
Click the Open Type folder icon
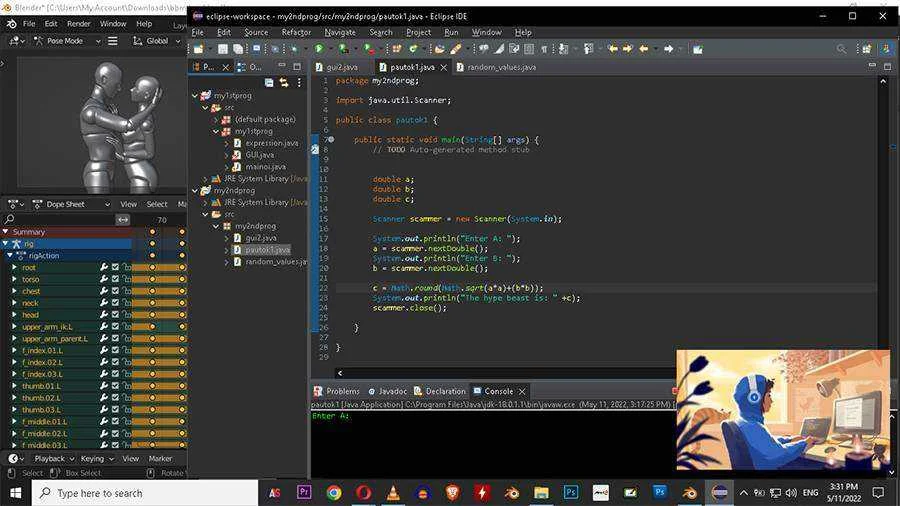pyautogui.click(x=440, y=49)
